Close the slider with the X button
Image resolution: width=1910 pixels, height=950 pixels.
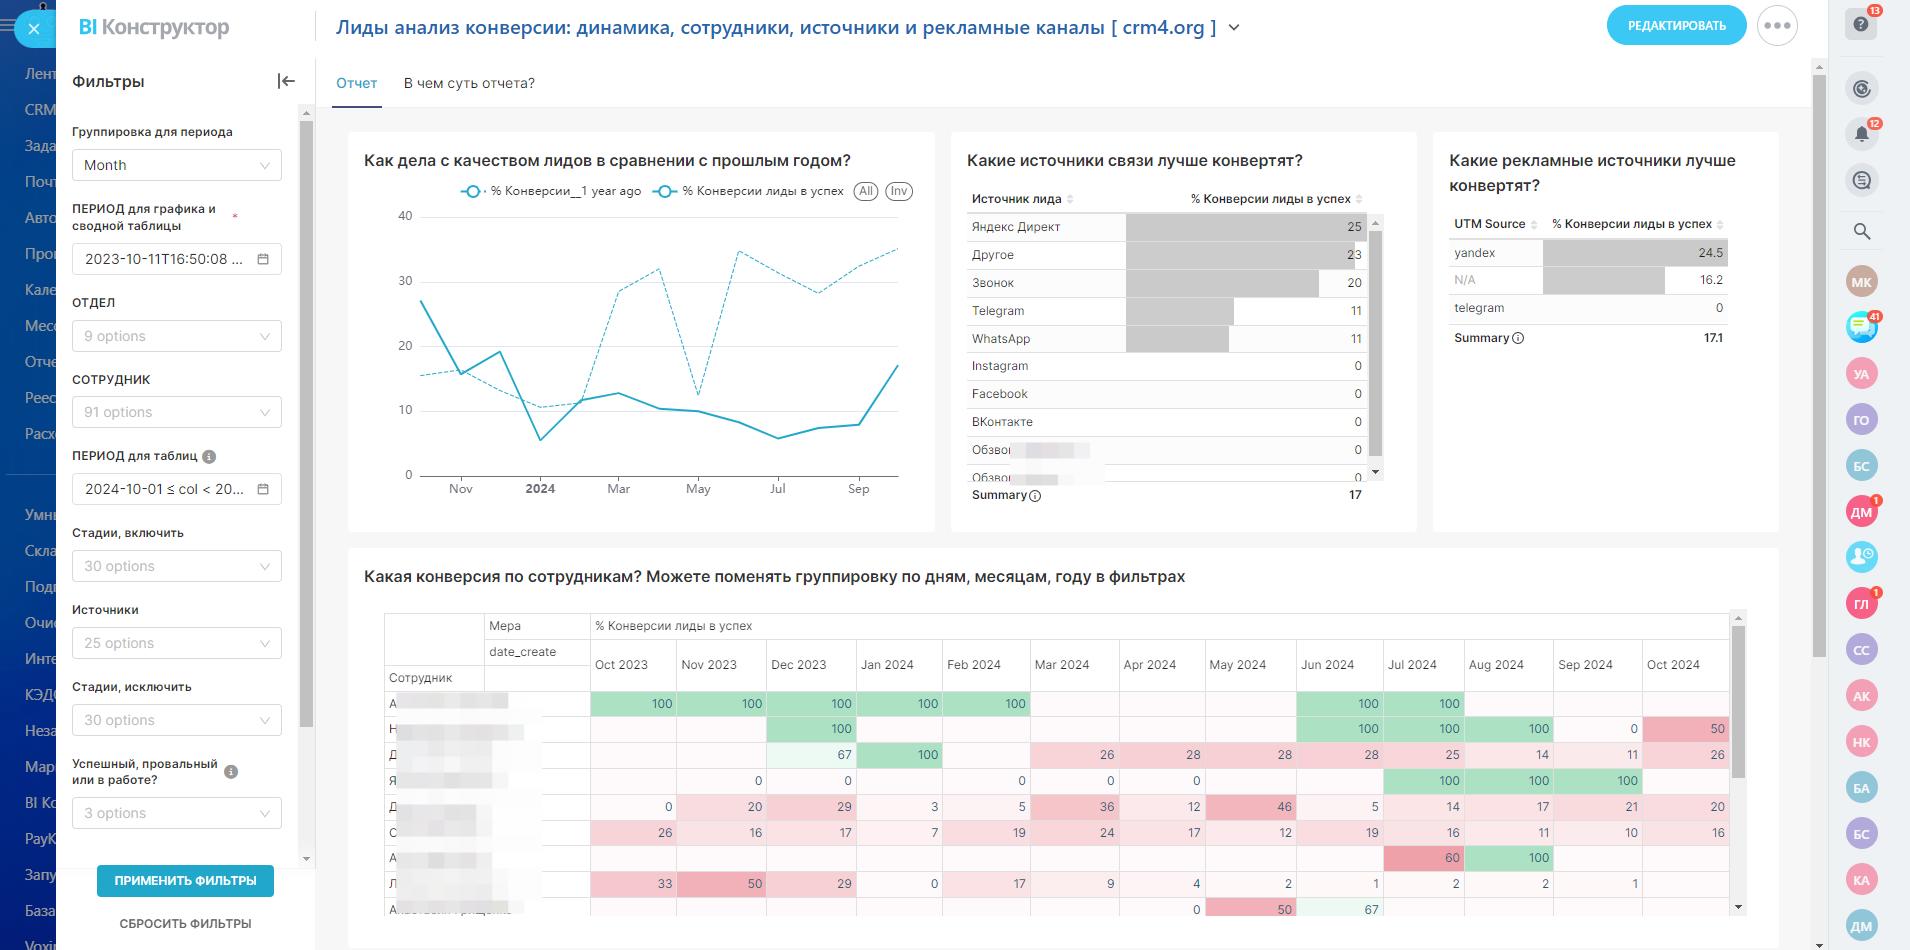pyautogui.click(x=34, y=29)
